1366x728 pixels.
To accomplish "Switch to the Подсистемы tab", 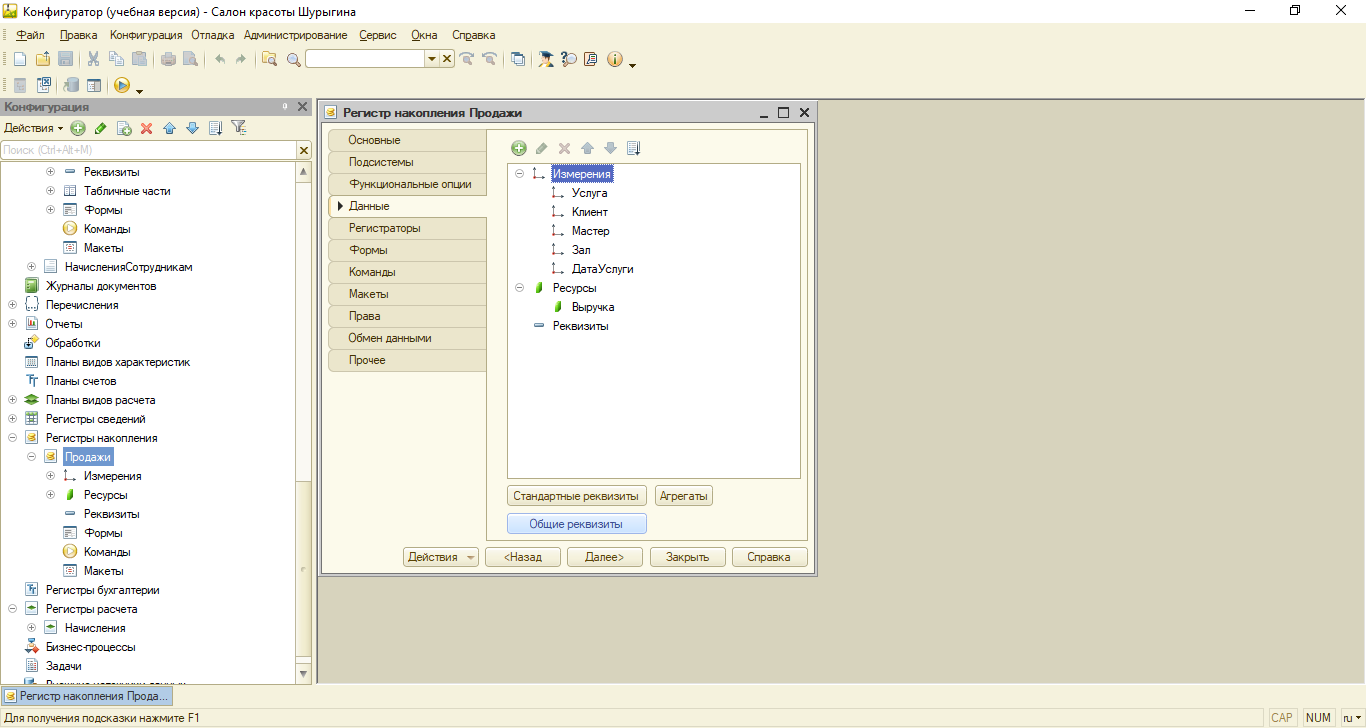I will 407,162.
